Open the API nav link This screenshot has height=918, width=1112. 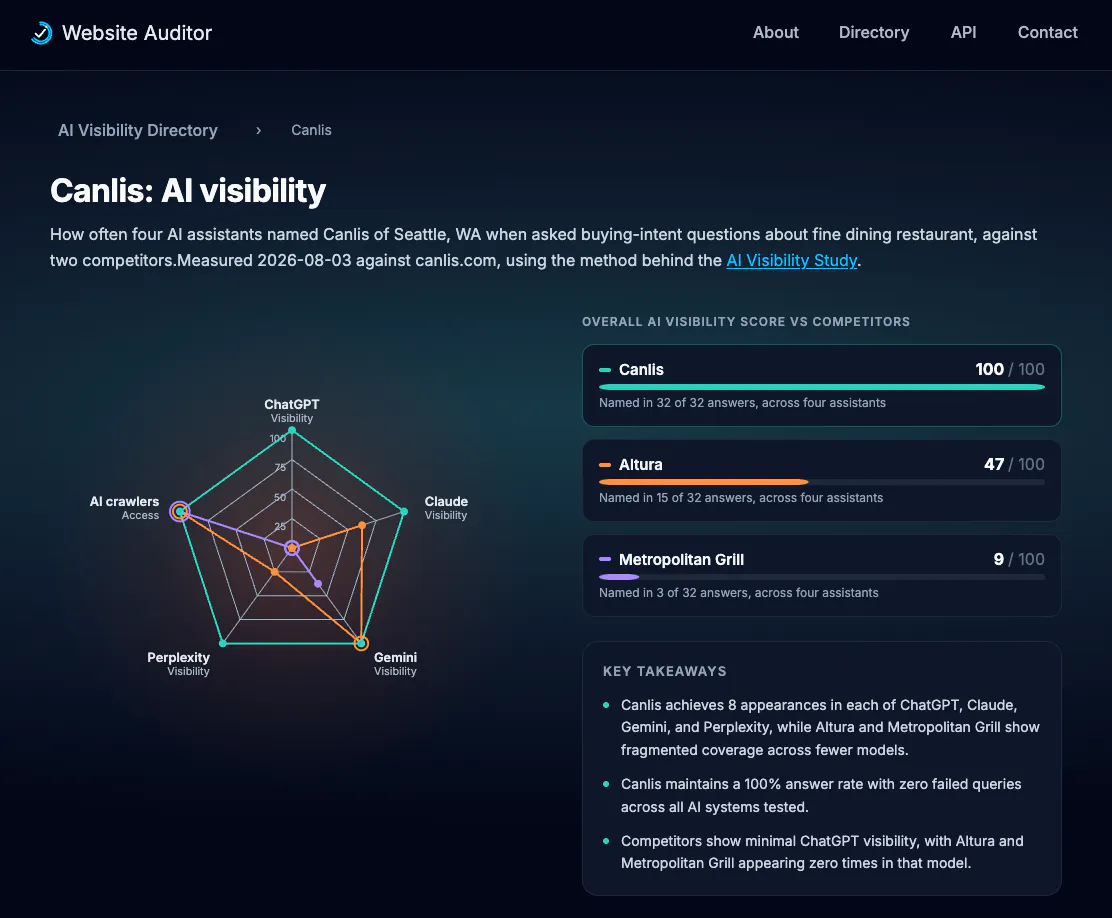click(x=963, y=33)
